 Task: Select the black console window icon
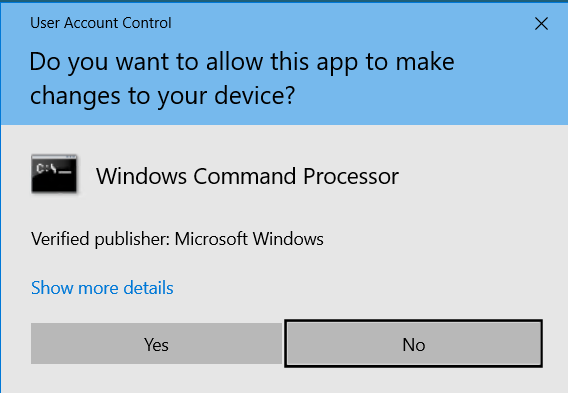pos(54,174)
